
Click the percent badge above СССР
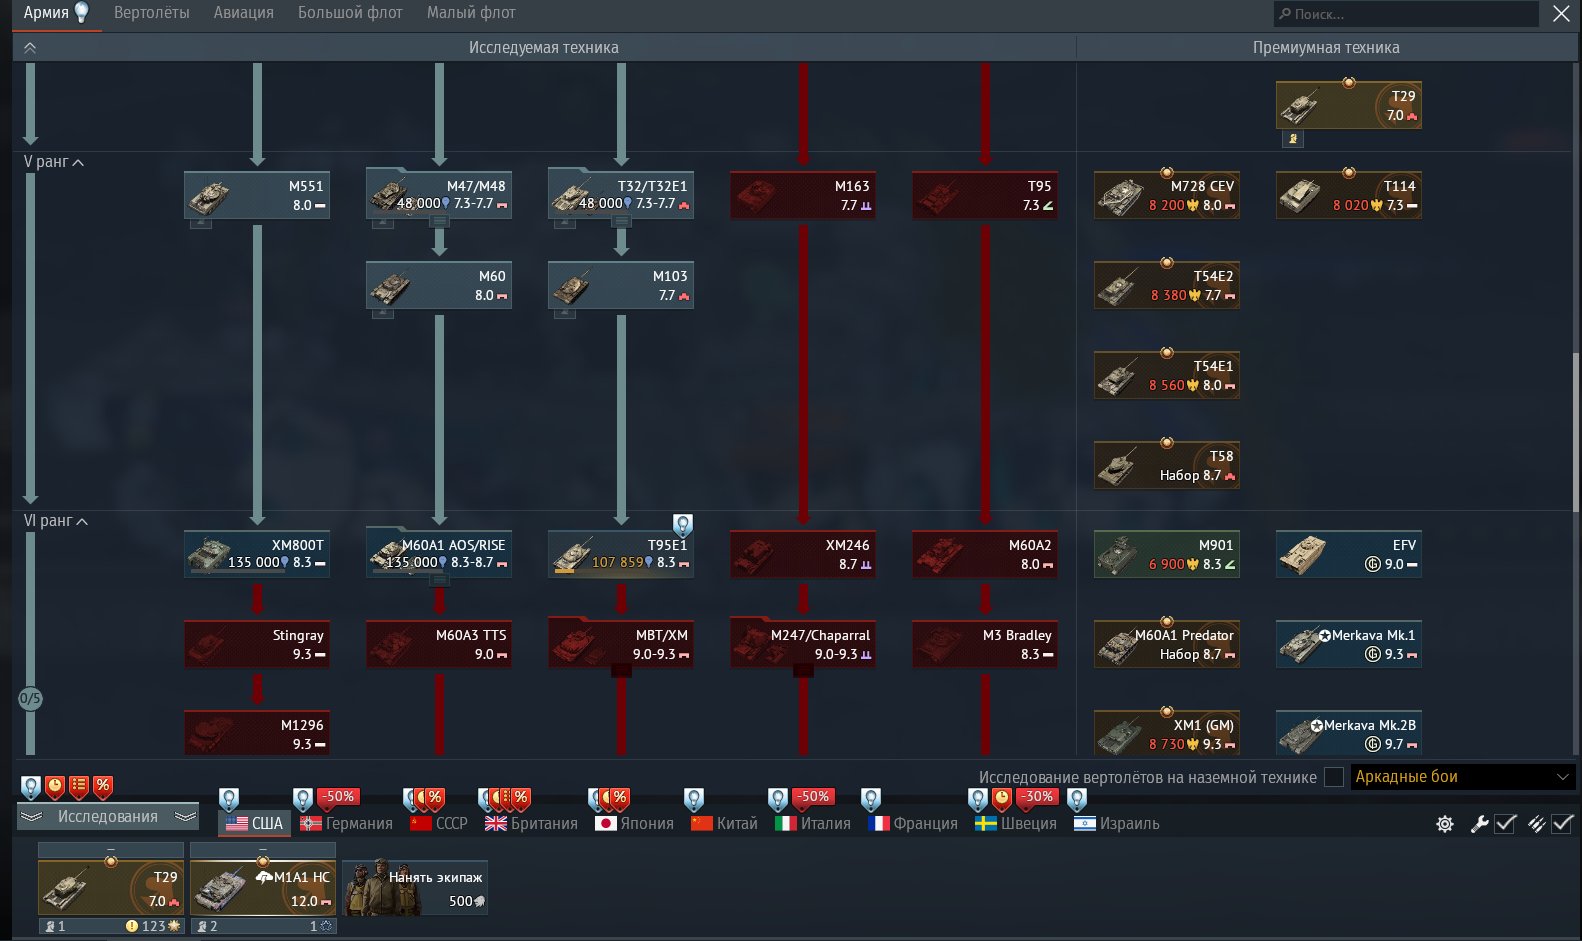[435, 798]
